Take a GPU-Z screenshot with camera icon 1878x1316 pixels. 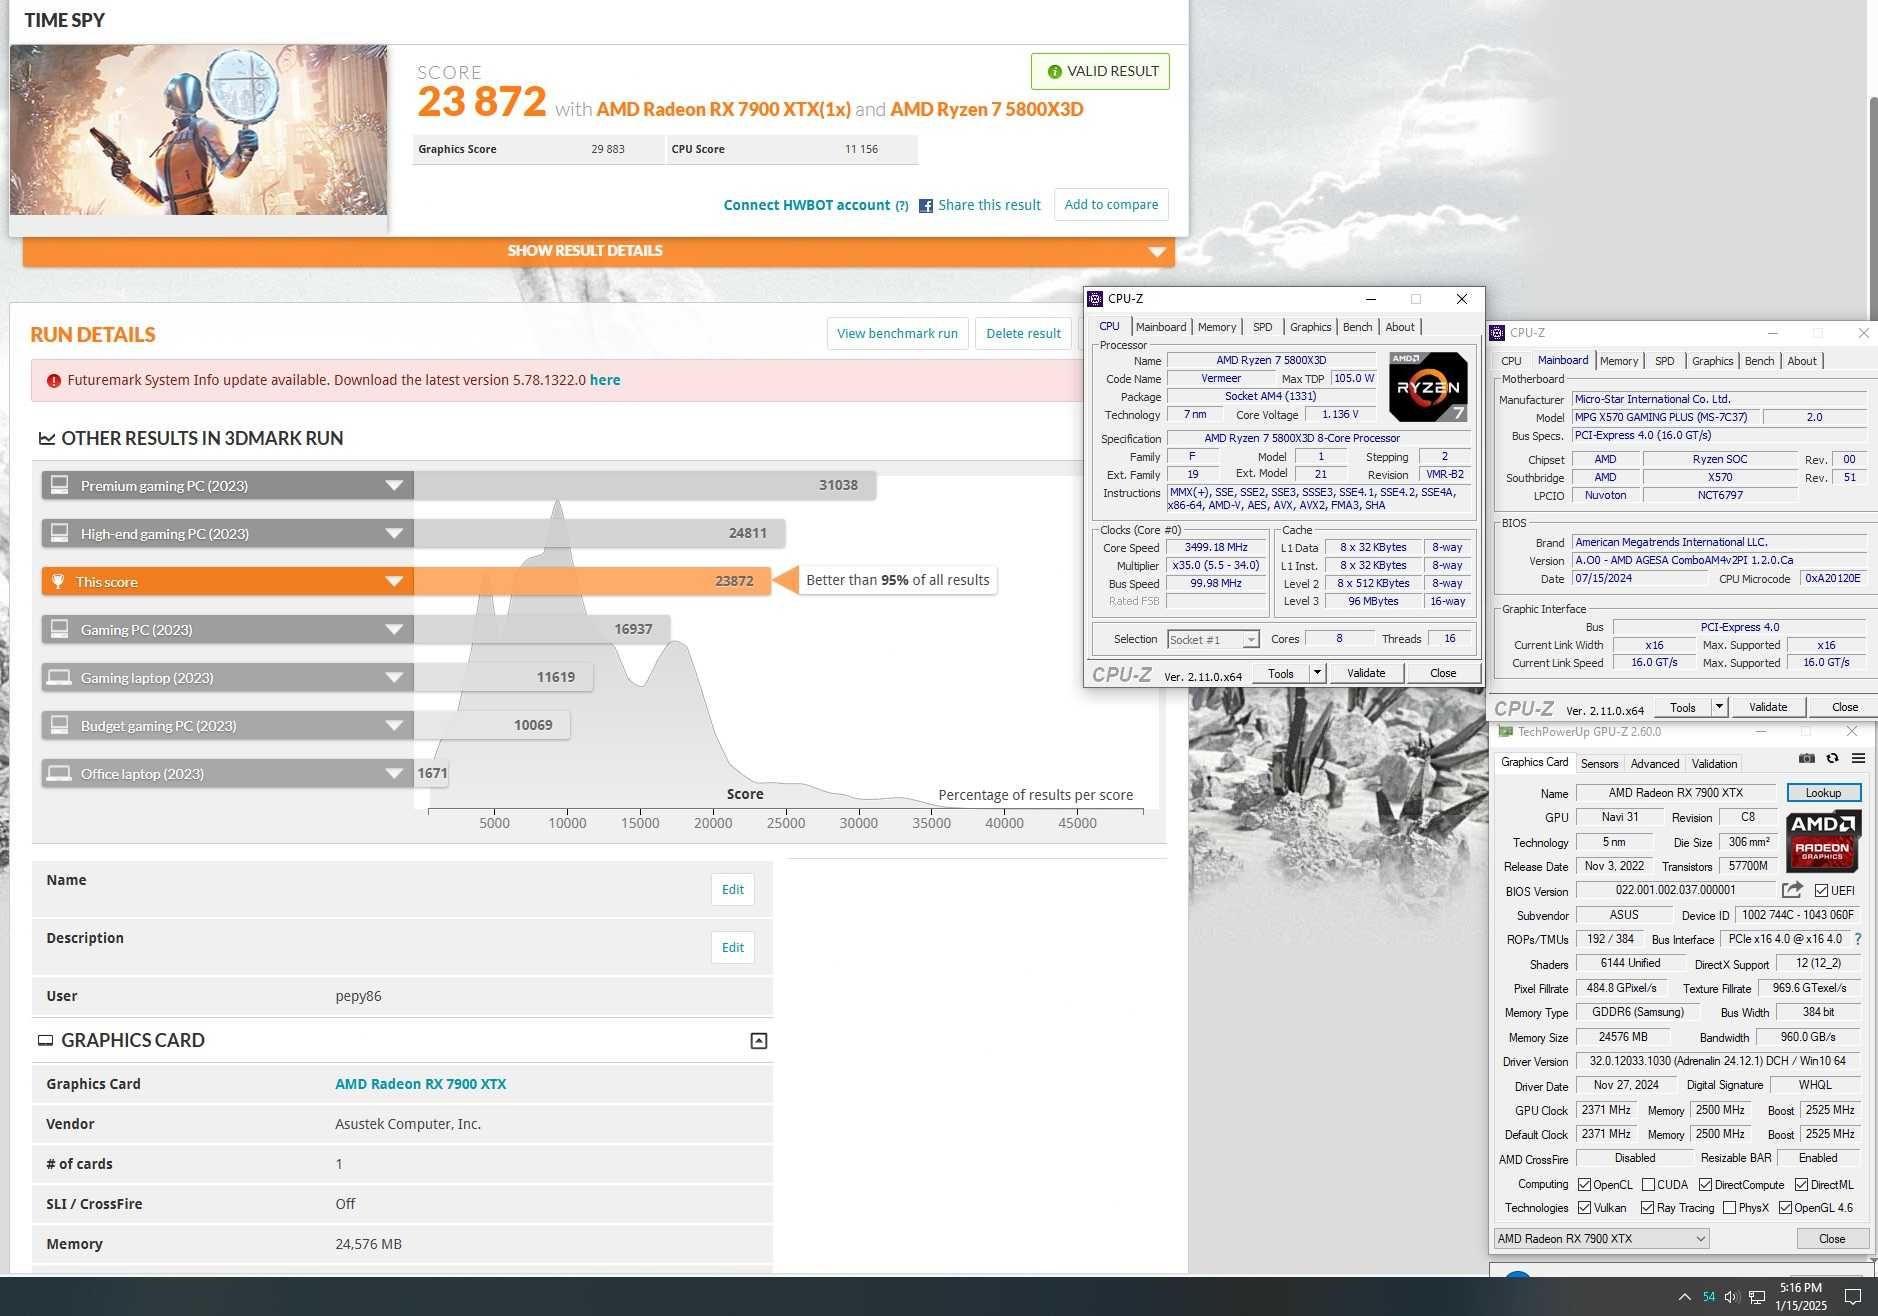click(1806, 759)
